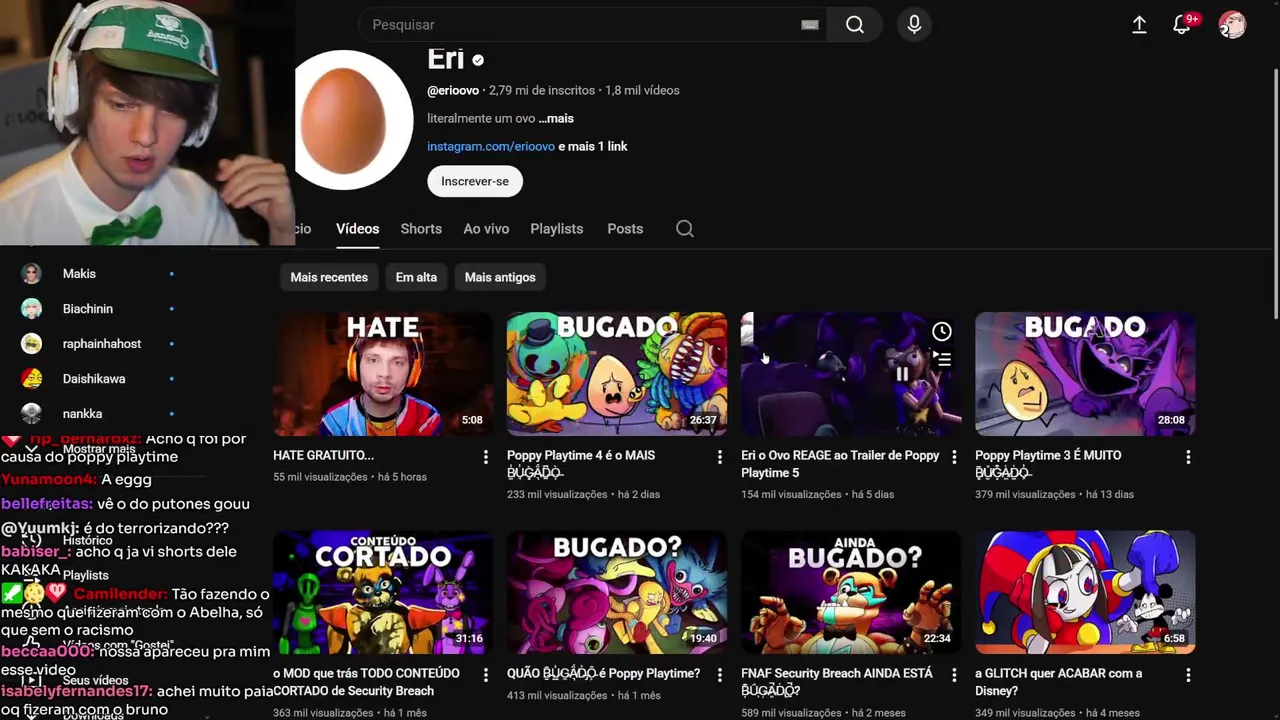Switch to the Playlists tab
The image size is (1280, 720).
click(x=556, y=229)
